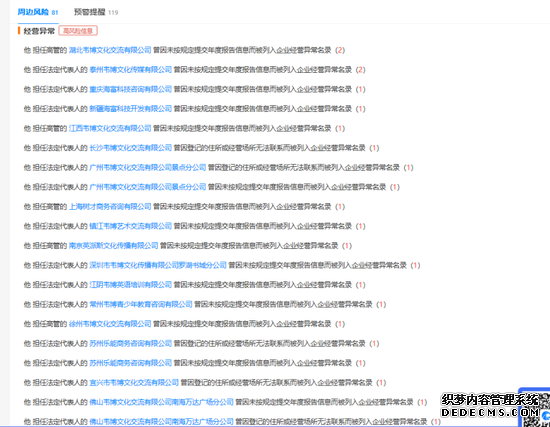Viewport: 550px width, 427px height.
Task: Open 镇江韦博艺术交流有限公司 link
Action: [x=130, y=226]
